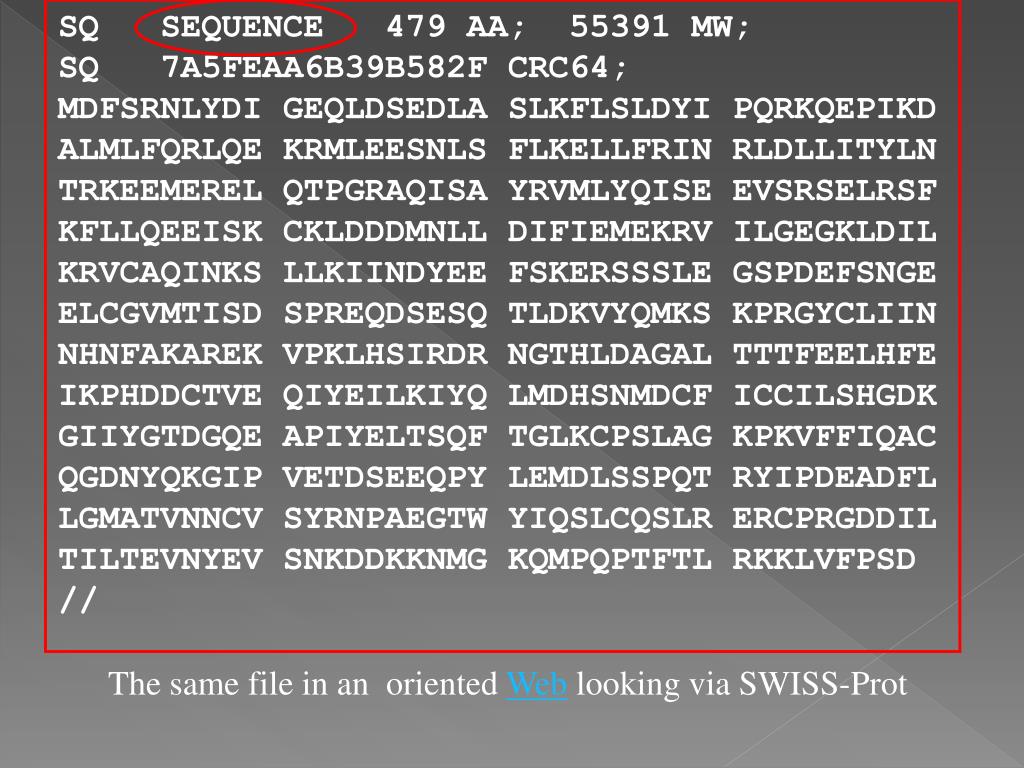The width and height of the screenshot is (1024, 768).
Task: Click sequence block FLKELLFRIN
Action: coord(610,150)
